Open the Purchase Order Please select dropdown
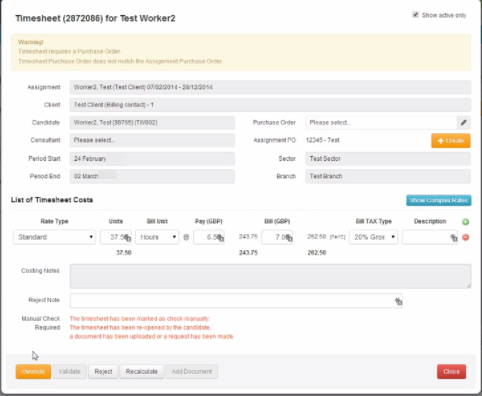The width and height of the screenshot is (482, 396). (x=381, y=123)
